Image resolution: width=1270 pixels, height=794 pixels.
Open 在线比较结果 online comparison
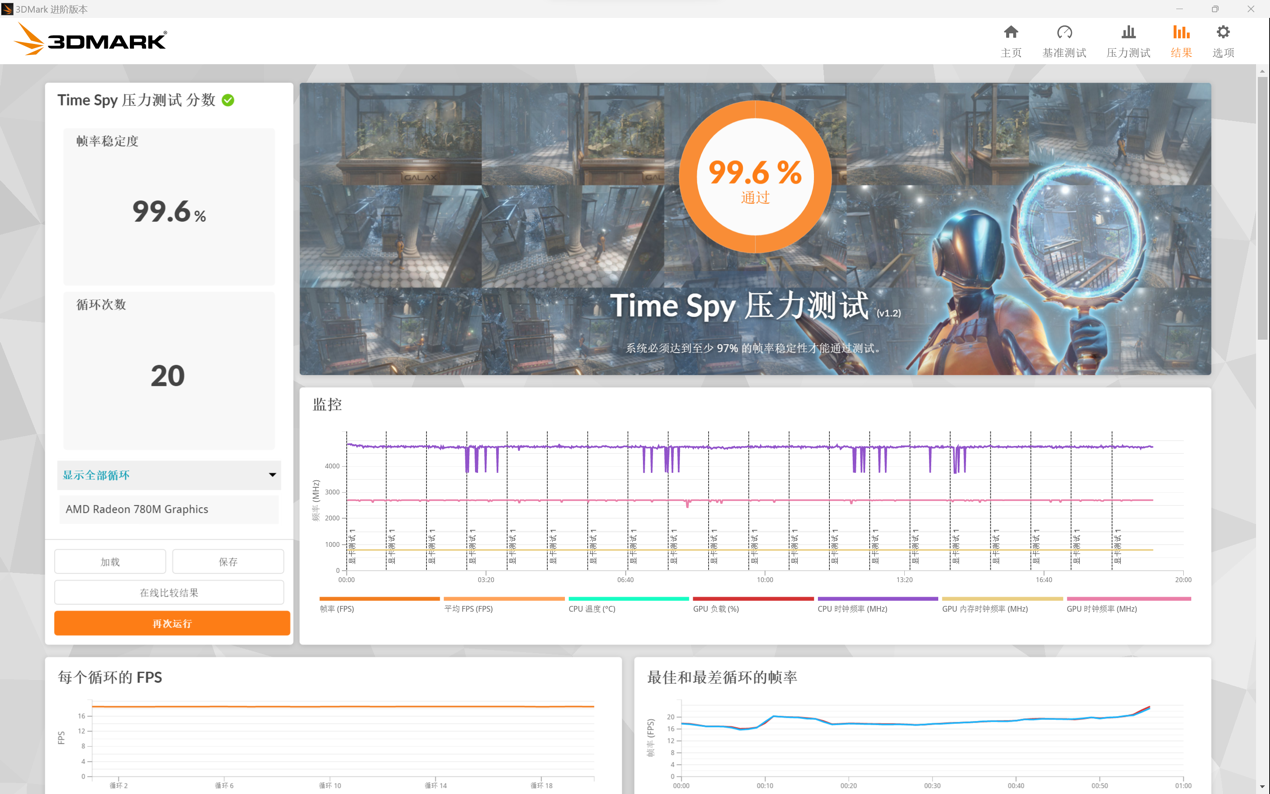click(x=169, y=593)
